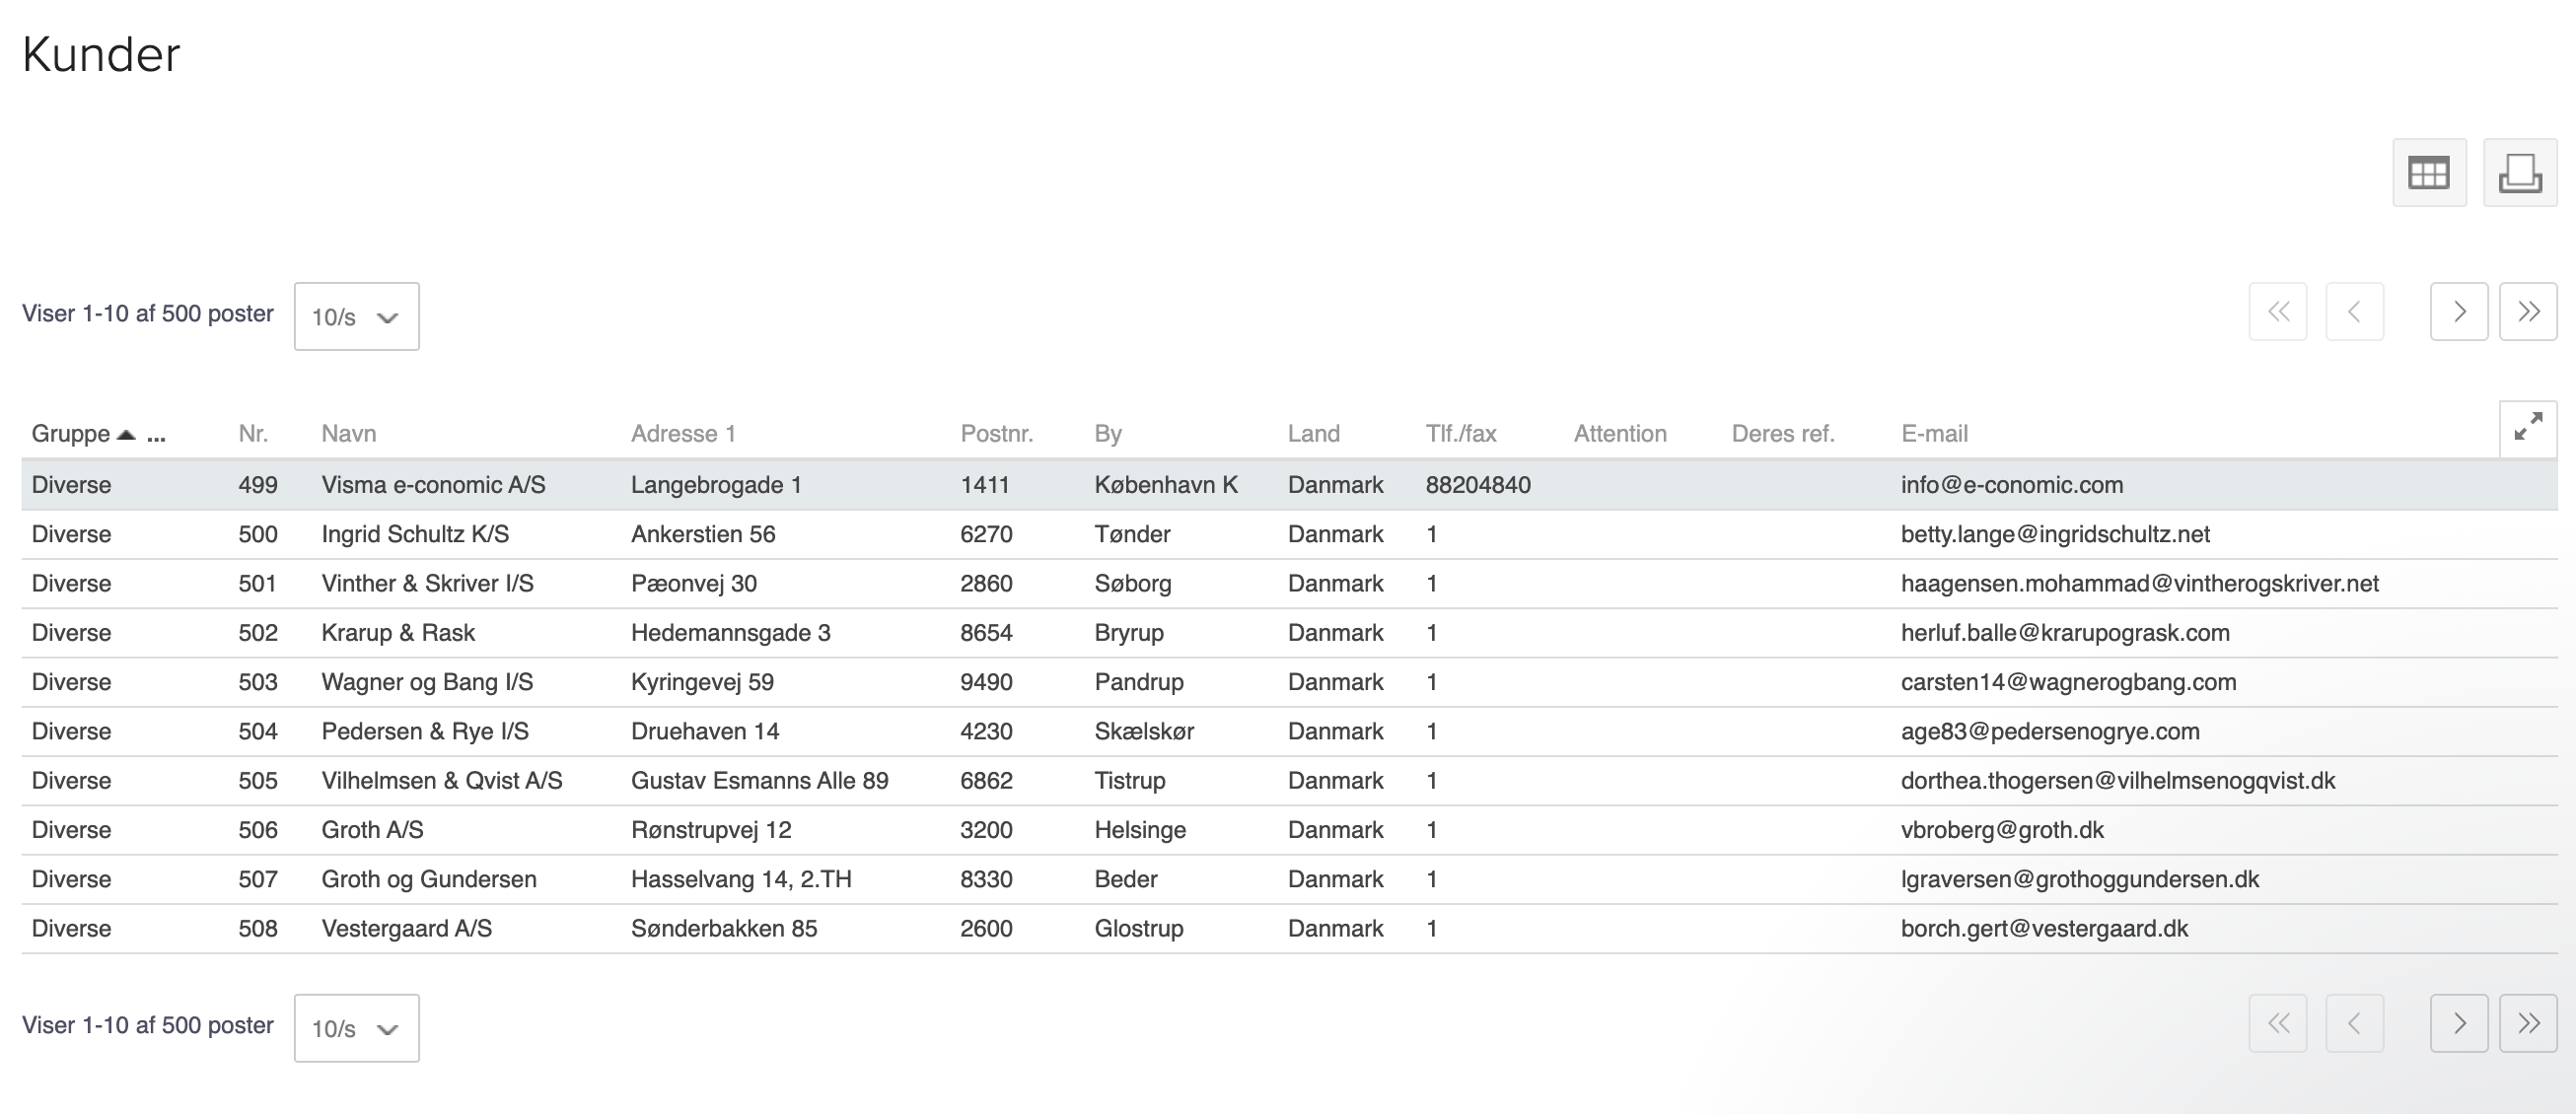Sort table by the Navn column header
The width and height of the screenshot is (2576, 1114).
point(348,434)
